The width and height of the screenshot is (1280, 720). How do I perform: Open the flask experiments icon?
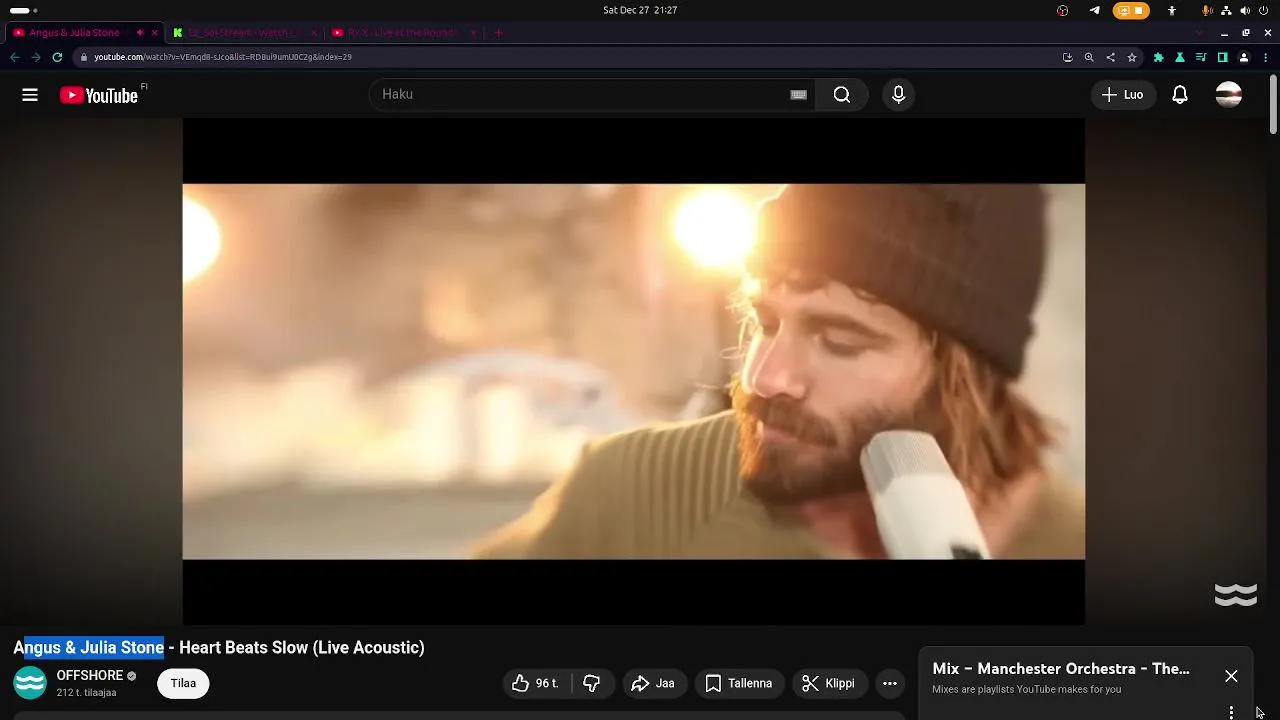[x=1180, y=57]
